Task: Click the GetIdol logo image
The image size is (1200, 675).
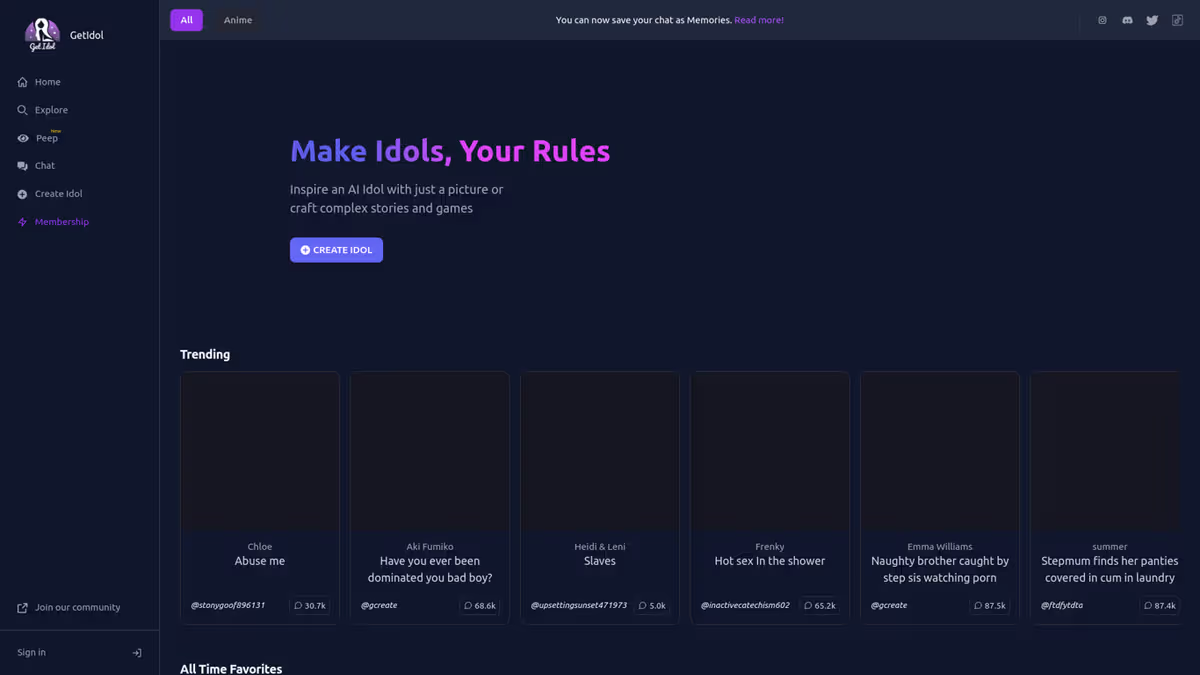Action: coord(42,35)
